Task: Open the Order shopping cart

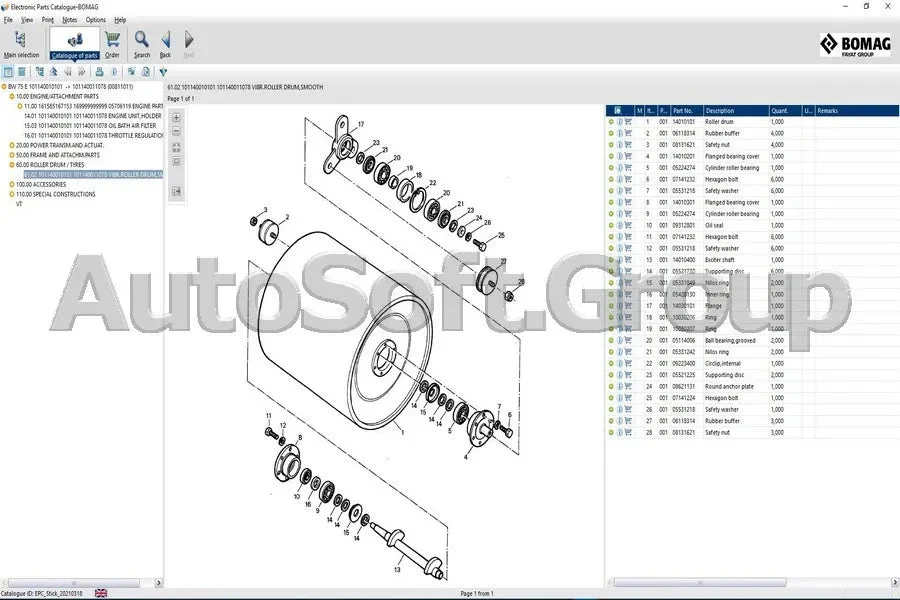Action: coord(112,44)
